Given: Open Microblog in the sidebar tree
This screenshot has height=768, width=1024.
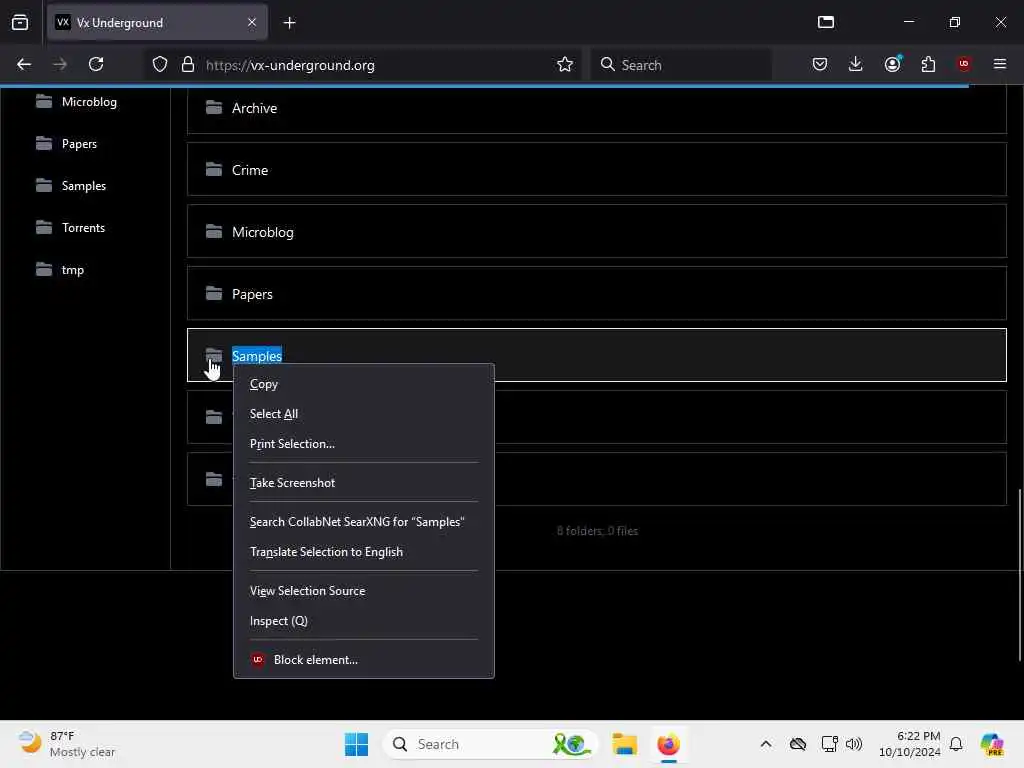Looking at the screenshot, I should point(89,102).
